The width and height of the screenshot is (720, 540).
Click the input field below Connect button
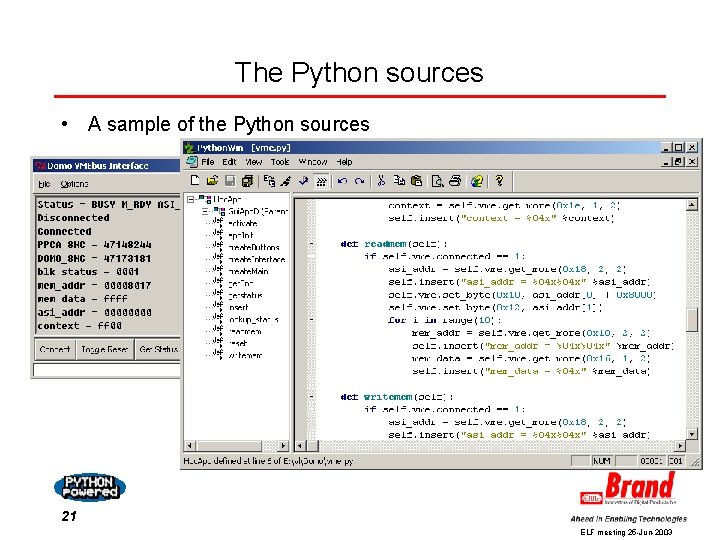point(107,370)
